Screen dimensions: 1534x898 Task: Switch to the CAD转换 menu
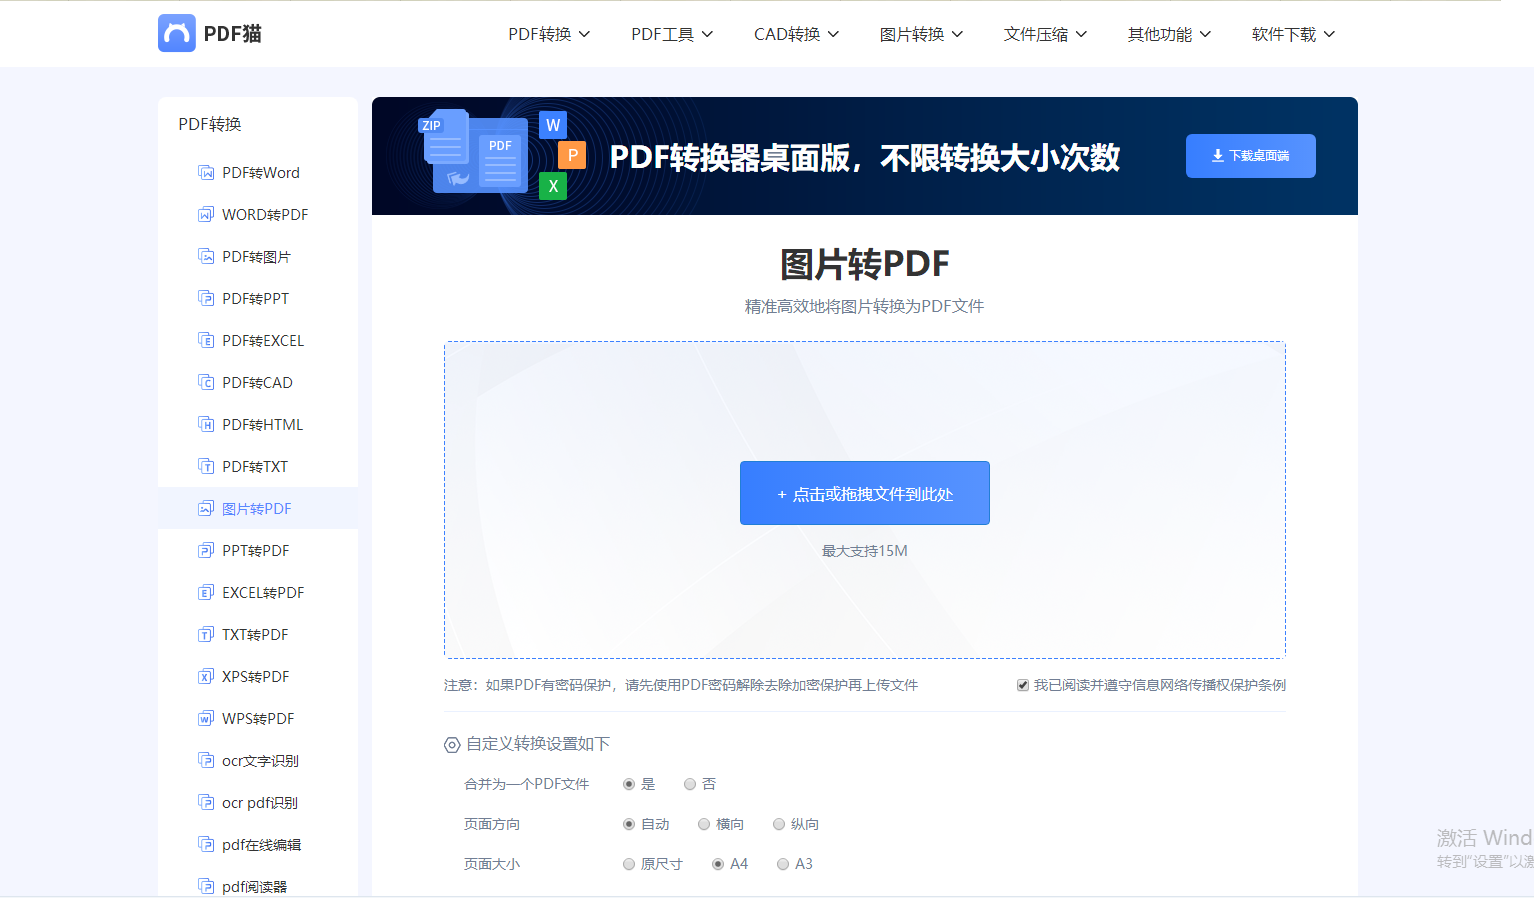coord(796,33)
